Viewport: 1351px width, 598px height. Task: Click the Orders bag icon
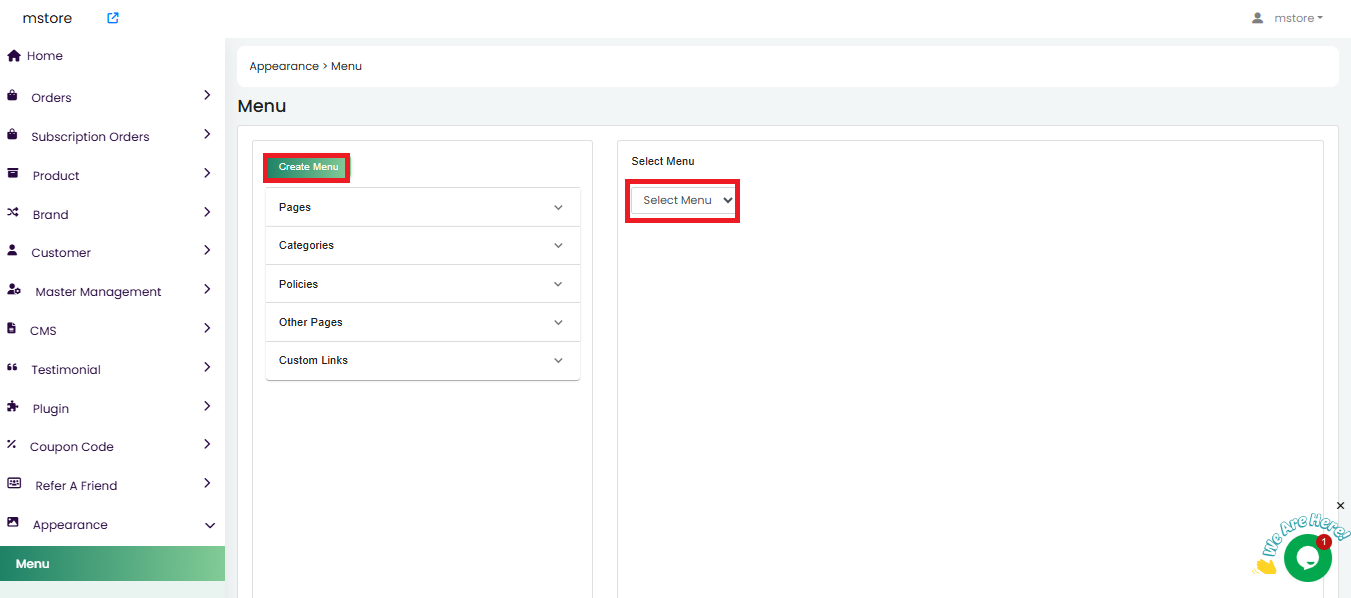click(x=12, y=97)
